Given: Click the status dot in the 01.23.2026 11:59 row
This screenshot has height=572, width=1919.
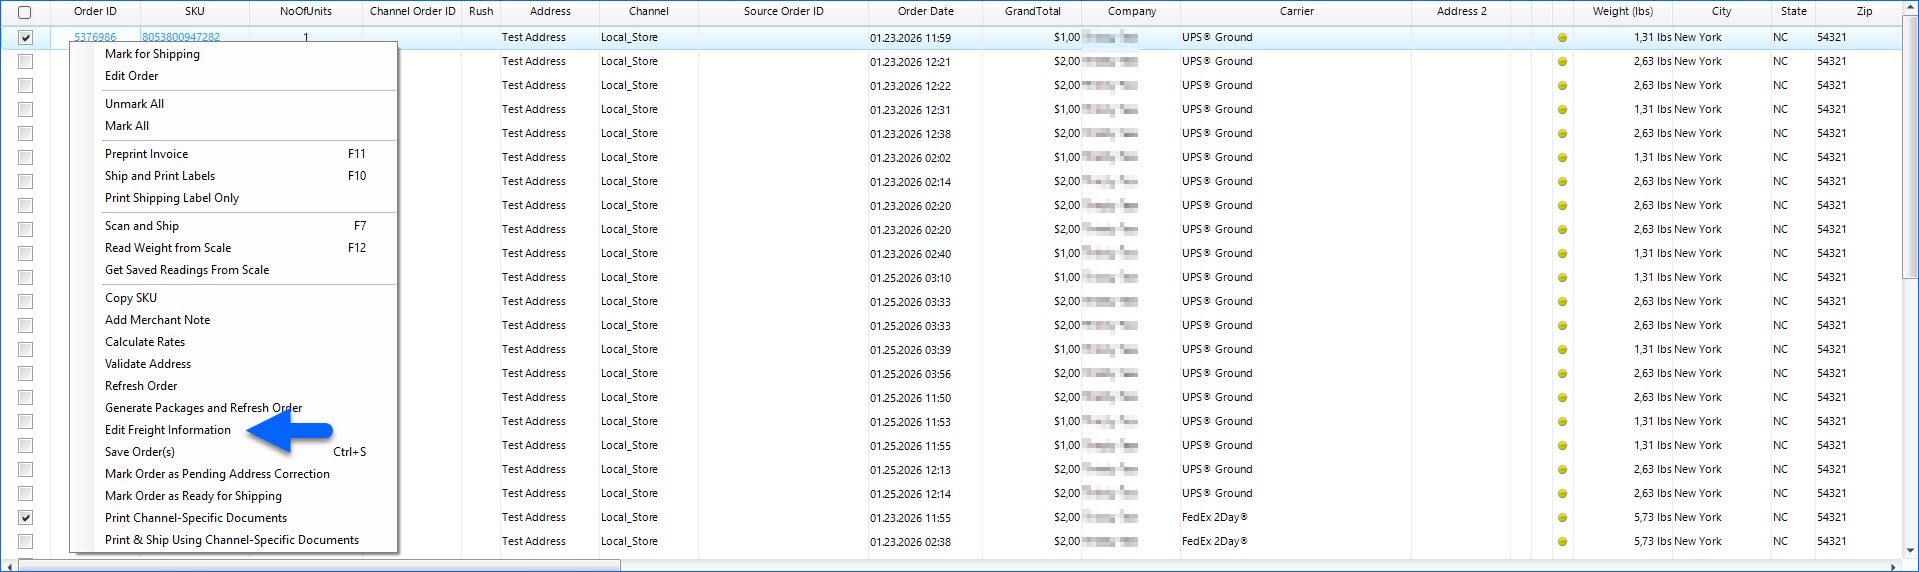Looking at the screenshot, I should [x=1562, y=38].
